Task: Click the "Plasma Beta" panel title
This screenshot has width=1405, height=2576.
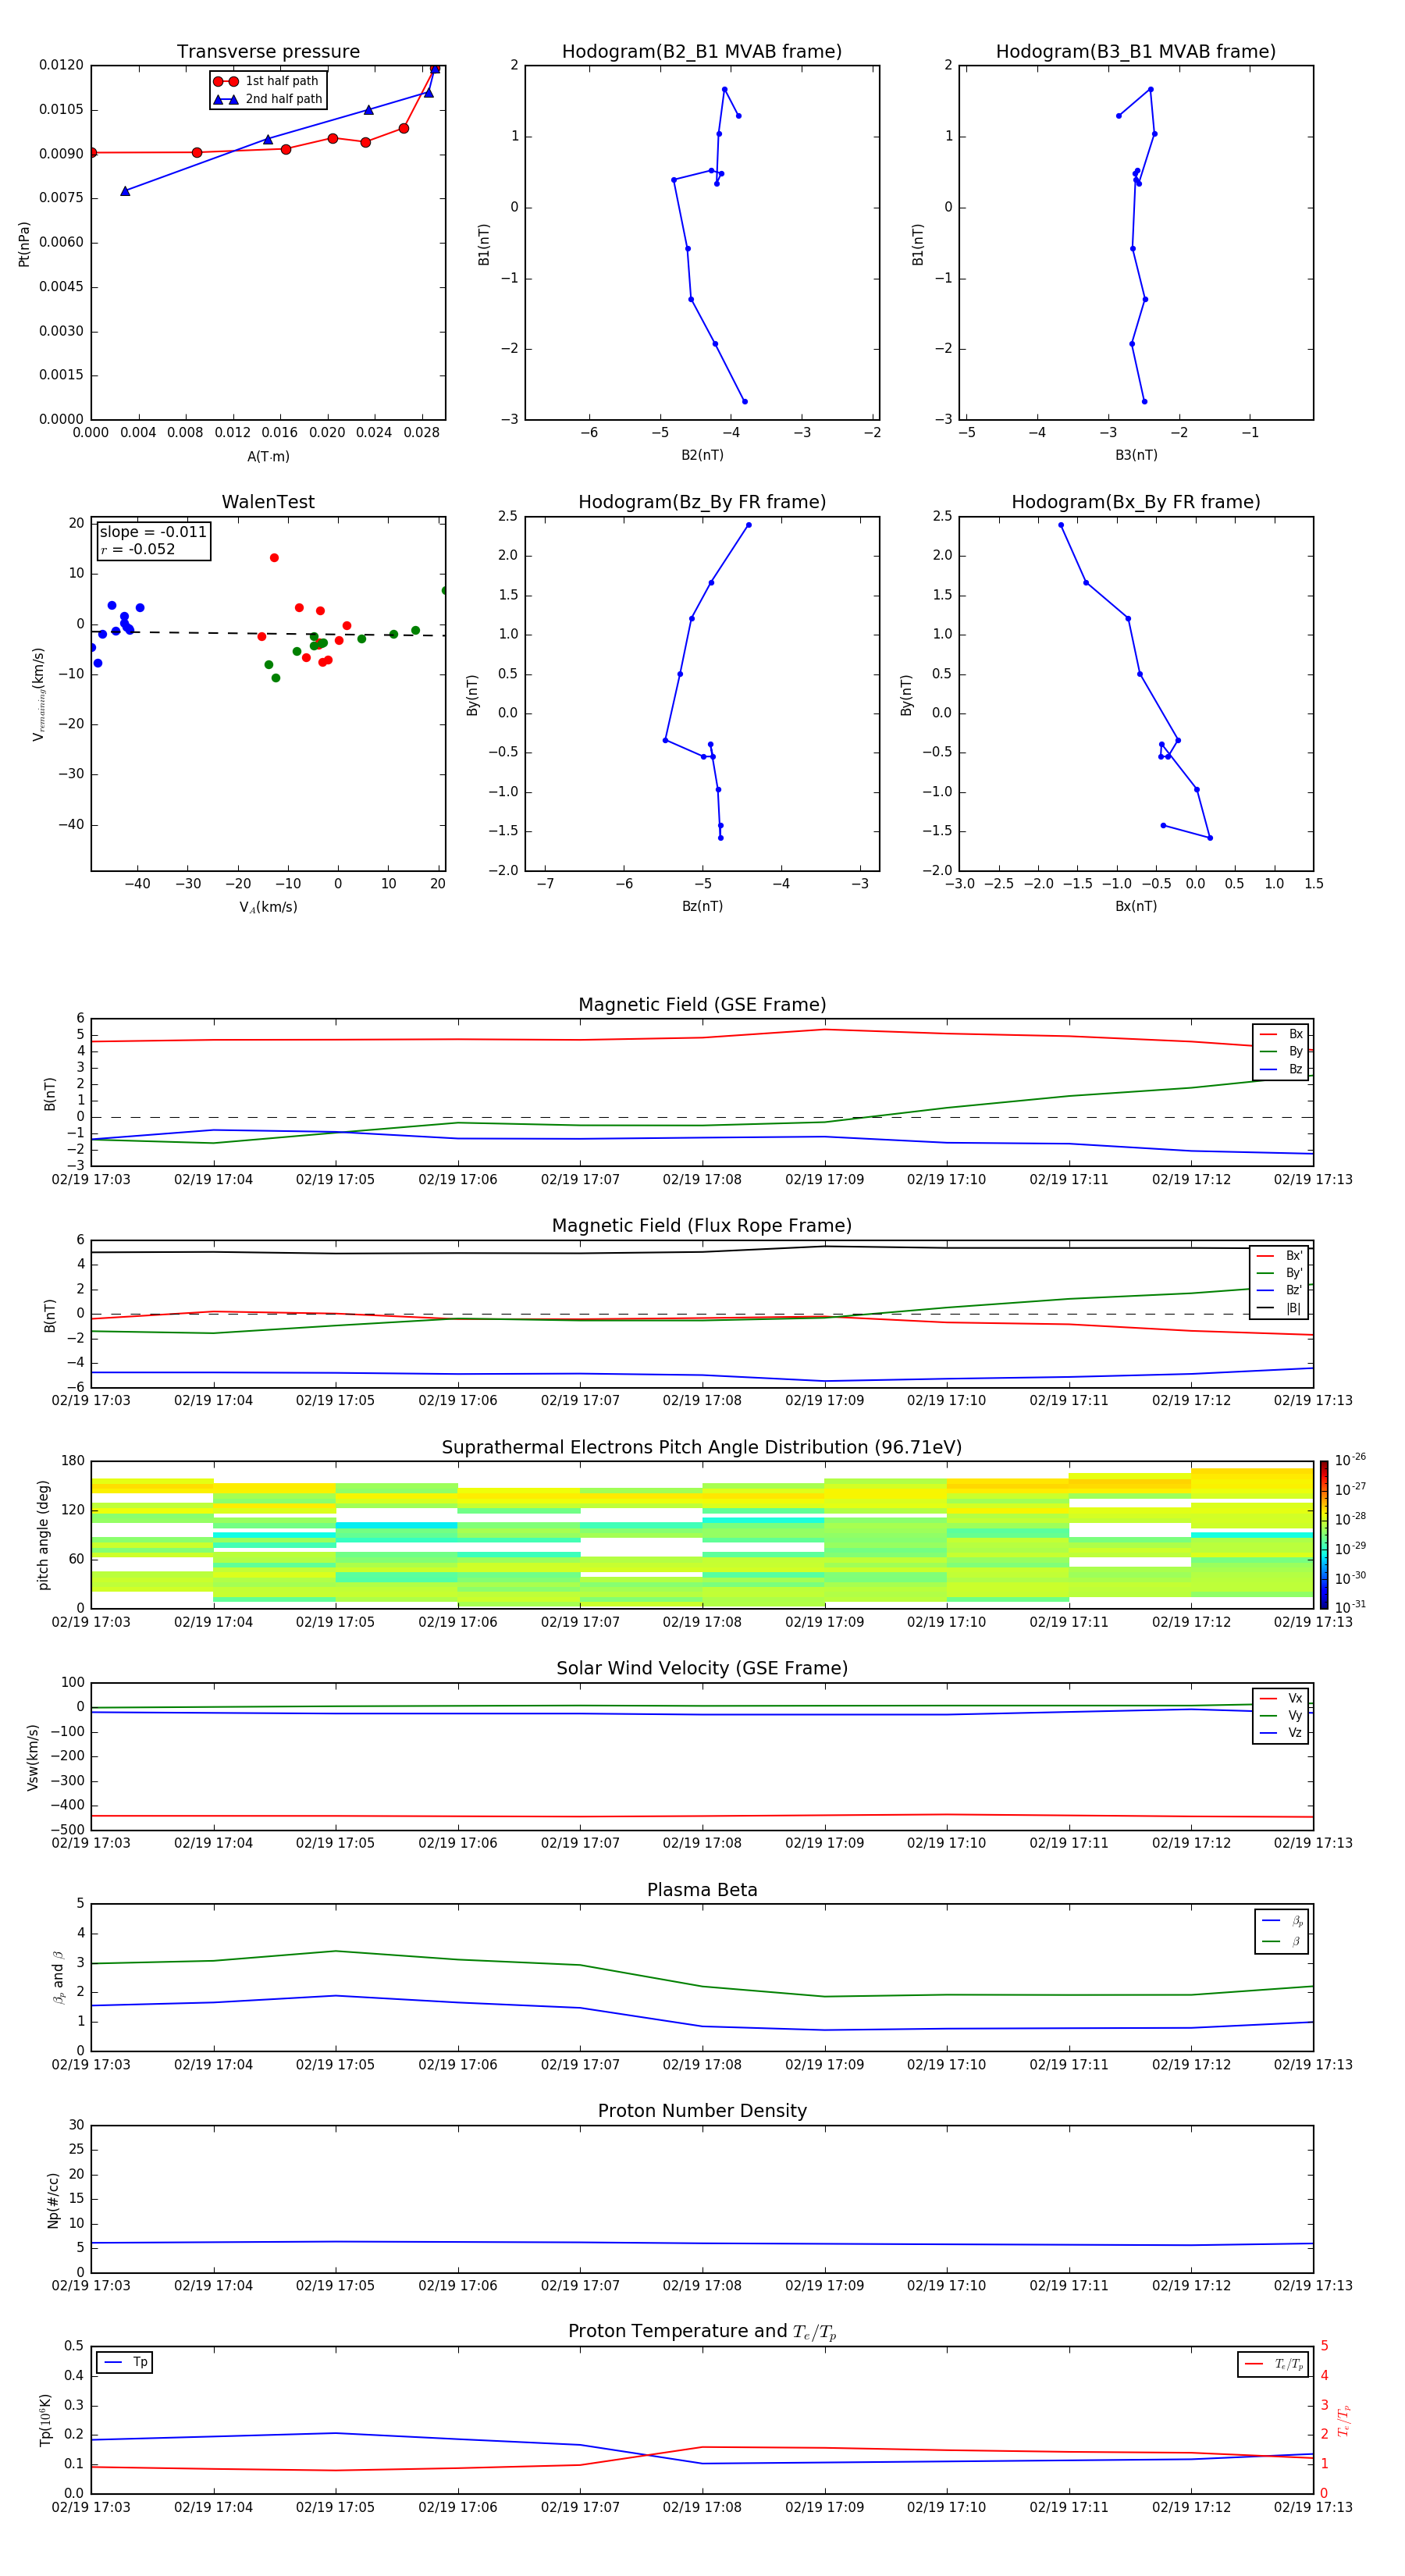Action: (x=702, y=1890)
